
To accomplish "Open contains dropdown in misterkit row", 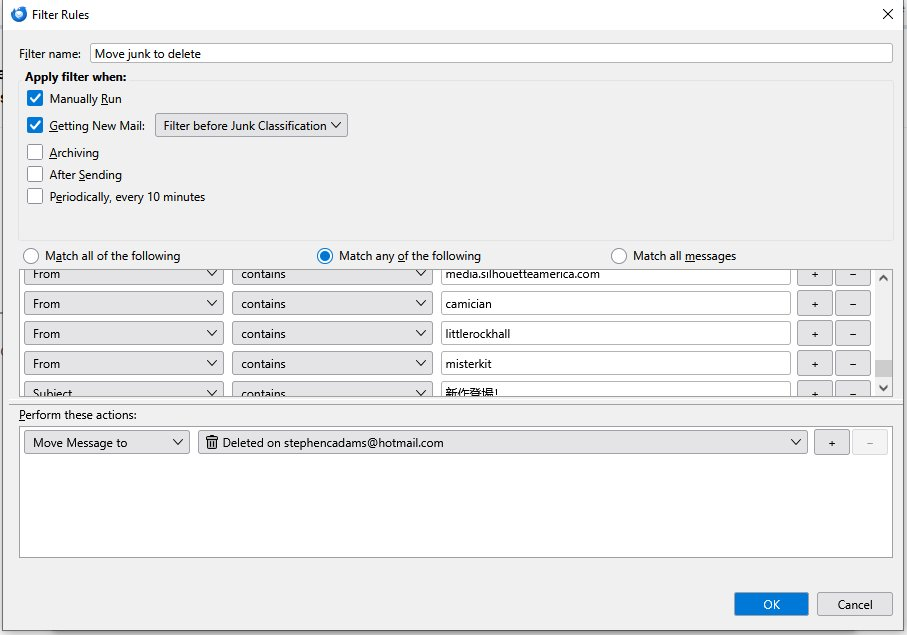I will [x=332, y=364].
